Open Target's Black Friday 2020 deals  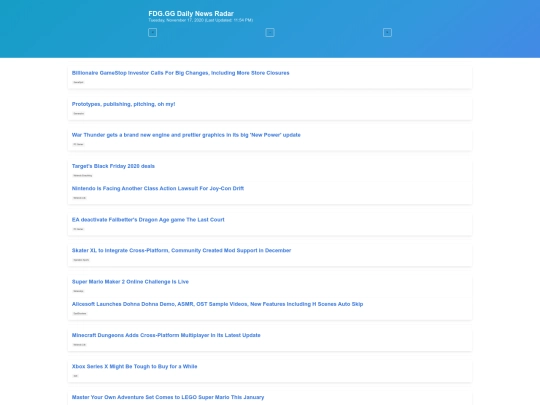point(113,166)
